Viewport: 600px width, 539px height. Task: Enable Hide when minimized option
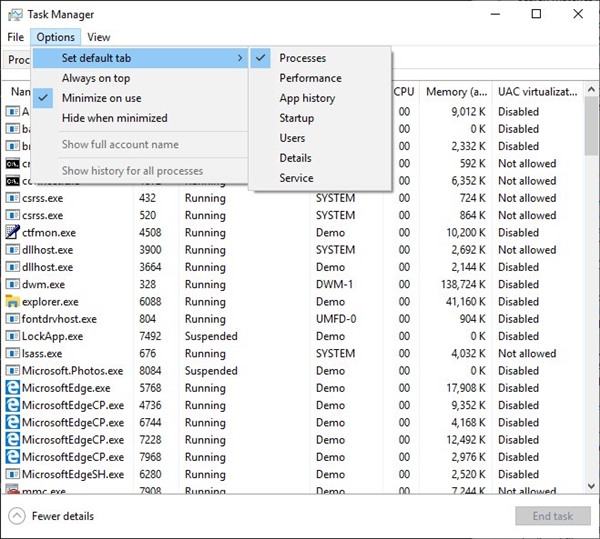[x=114, y=118]
